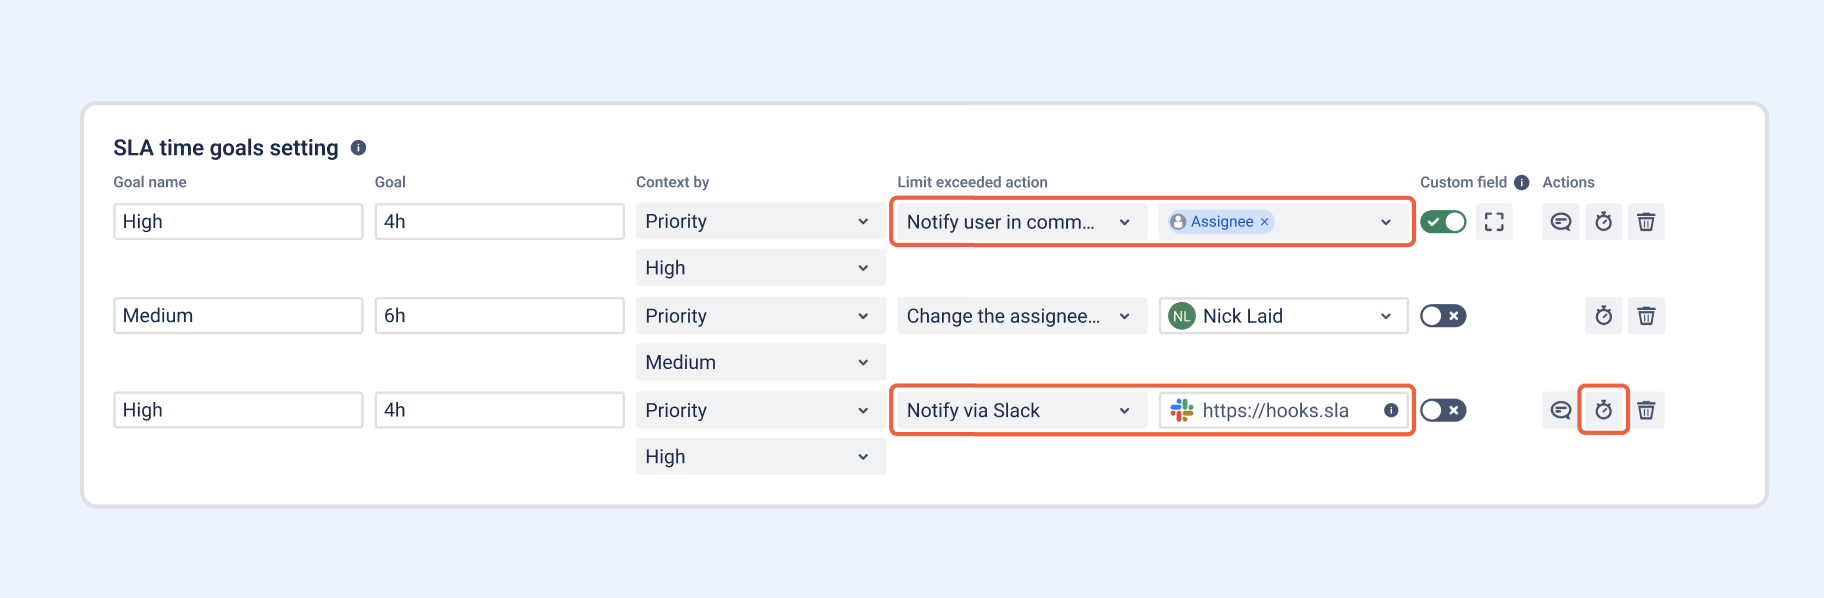The width and height of the screenshot is (1824, 598).
Task: Click the stopwatch icon in the Notify via Slack row
Action: [x=1603, y=410]
